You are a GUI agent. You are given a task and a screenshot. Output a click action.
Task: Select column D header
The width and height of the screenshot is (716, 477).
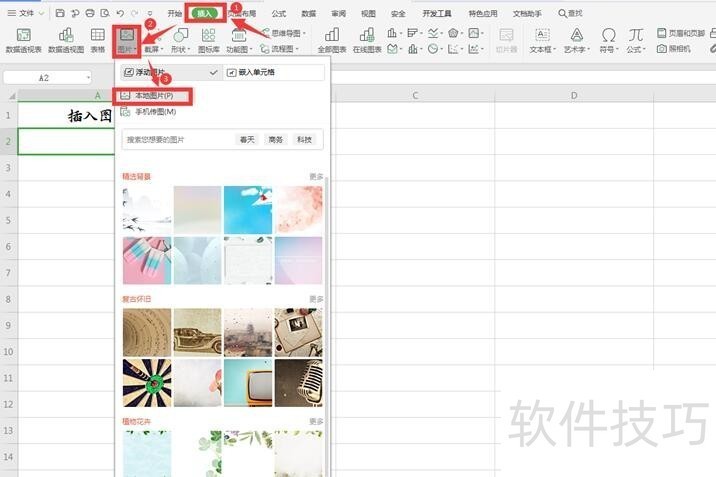[574, 95]
